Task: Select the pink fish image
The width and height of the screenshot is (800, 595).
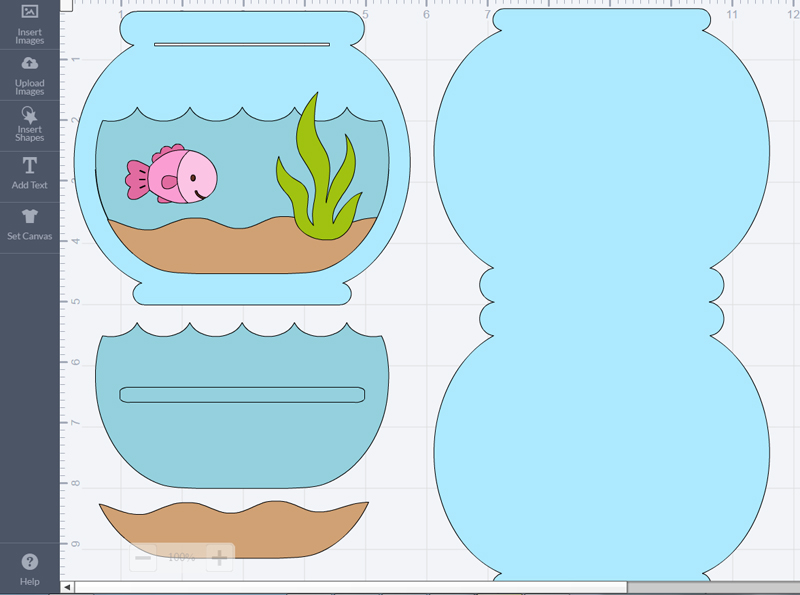Action: pyautogui.click(x=173, y=174)
